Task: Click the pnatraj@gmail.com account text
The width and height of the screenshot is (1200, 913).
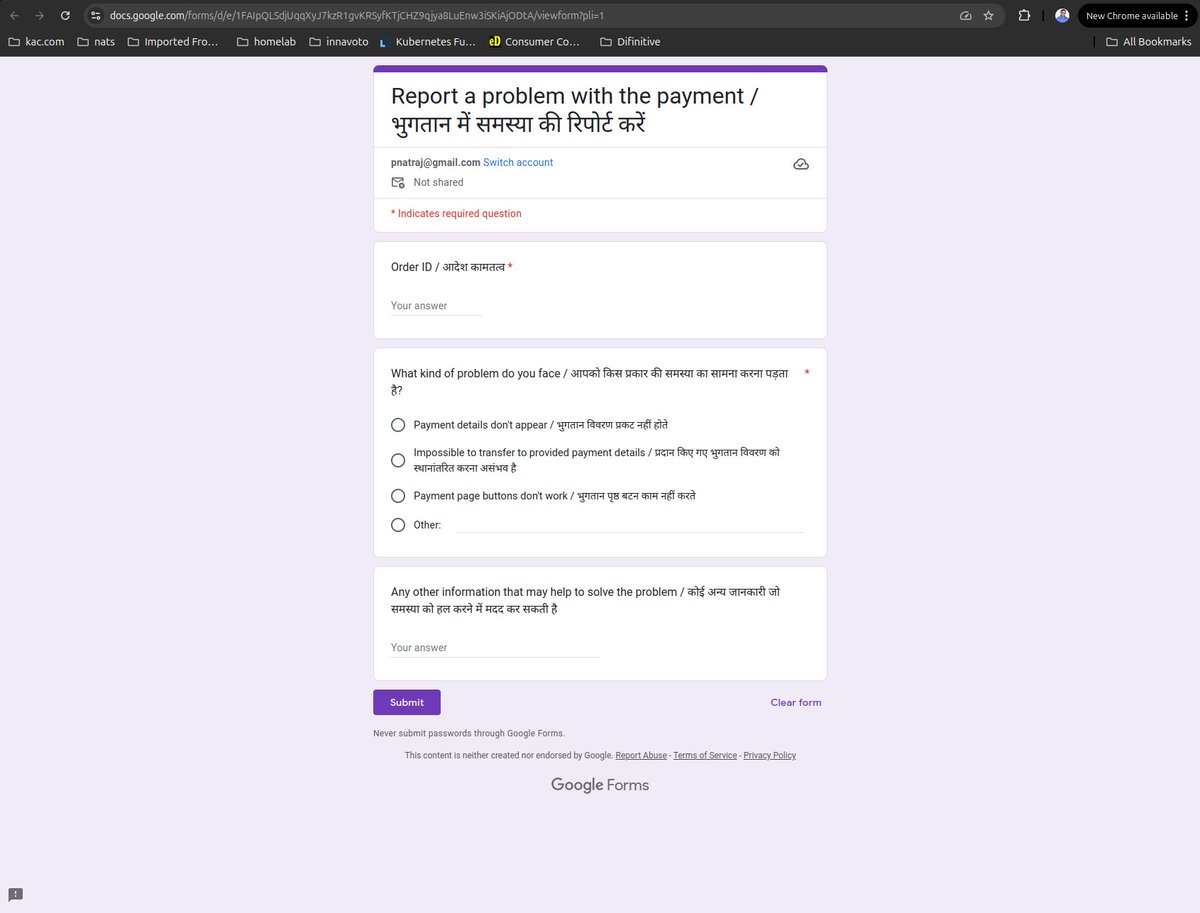Action: coord(436,162)
